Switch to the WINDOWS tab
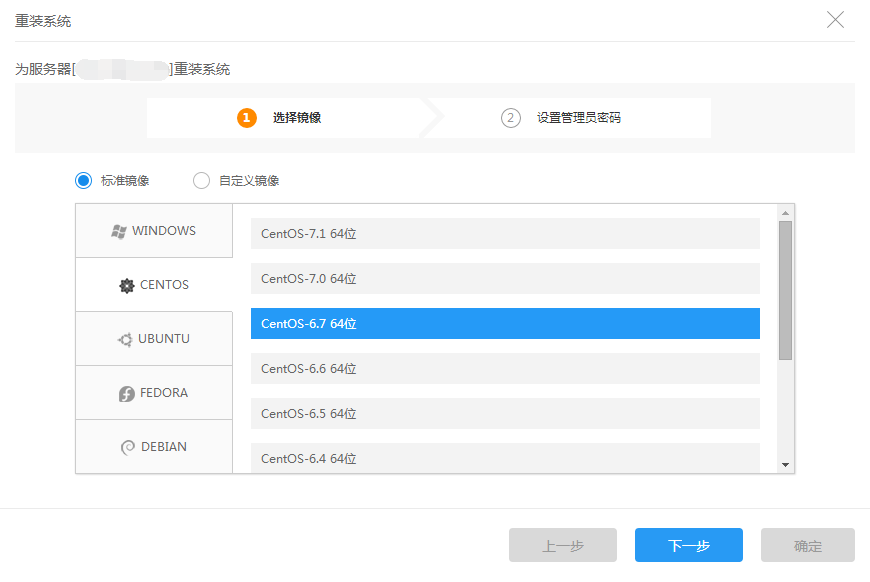The image size is (870, 582). 154,231
